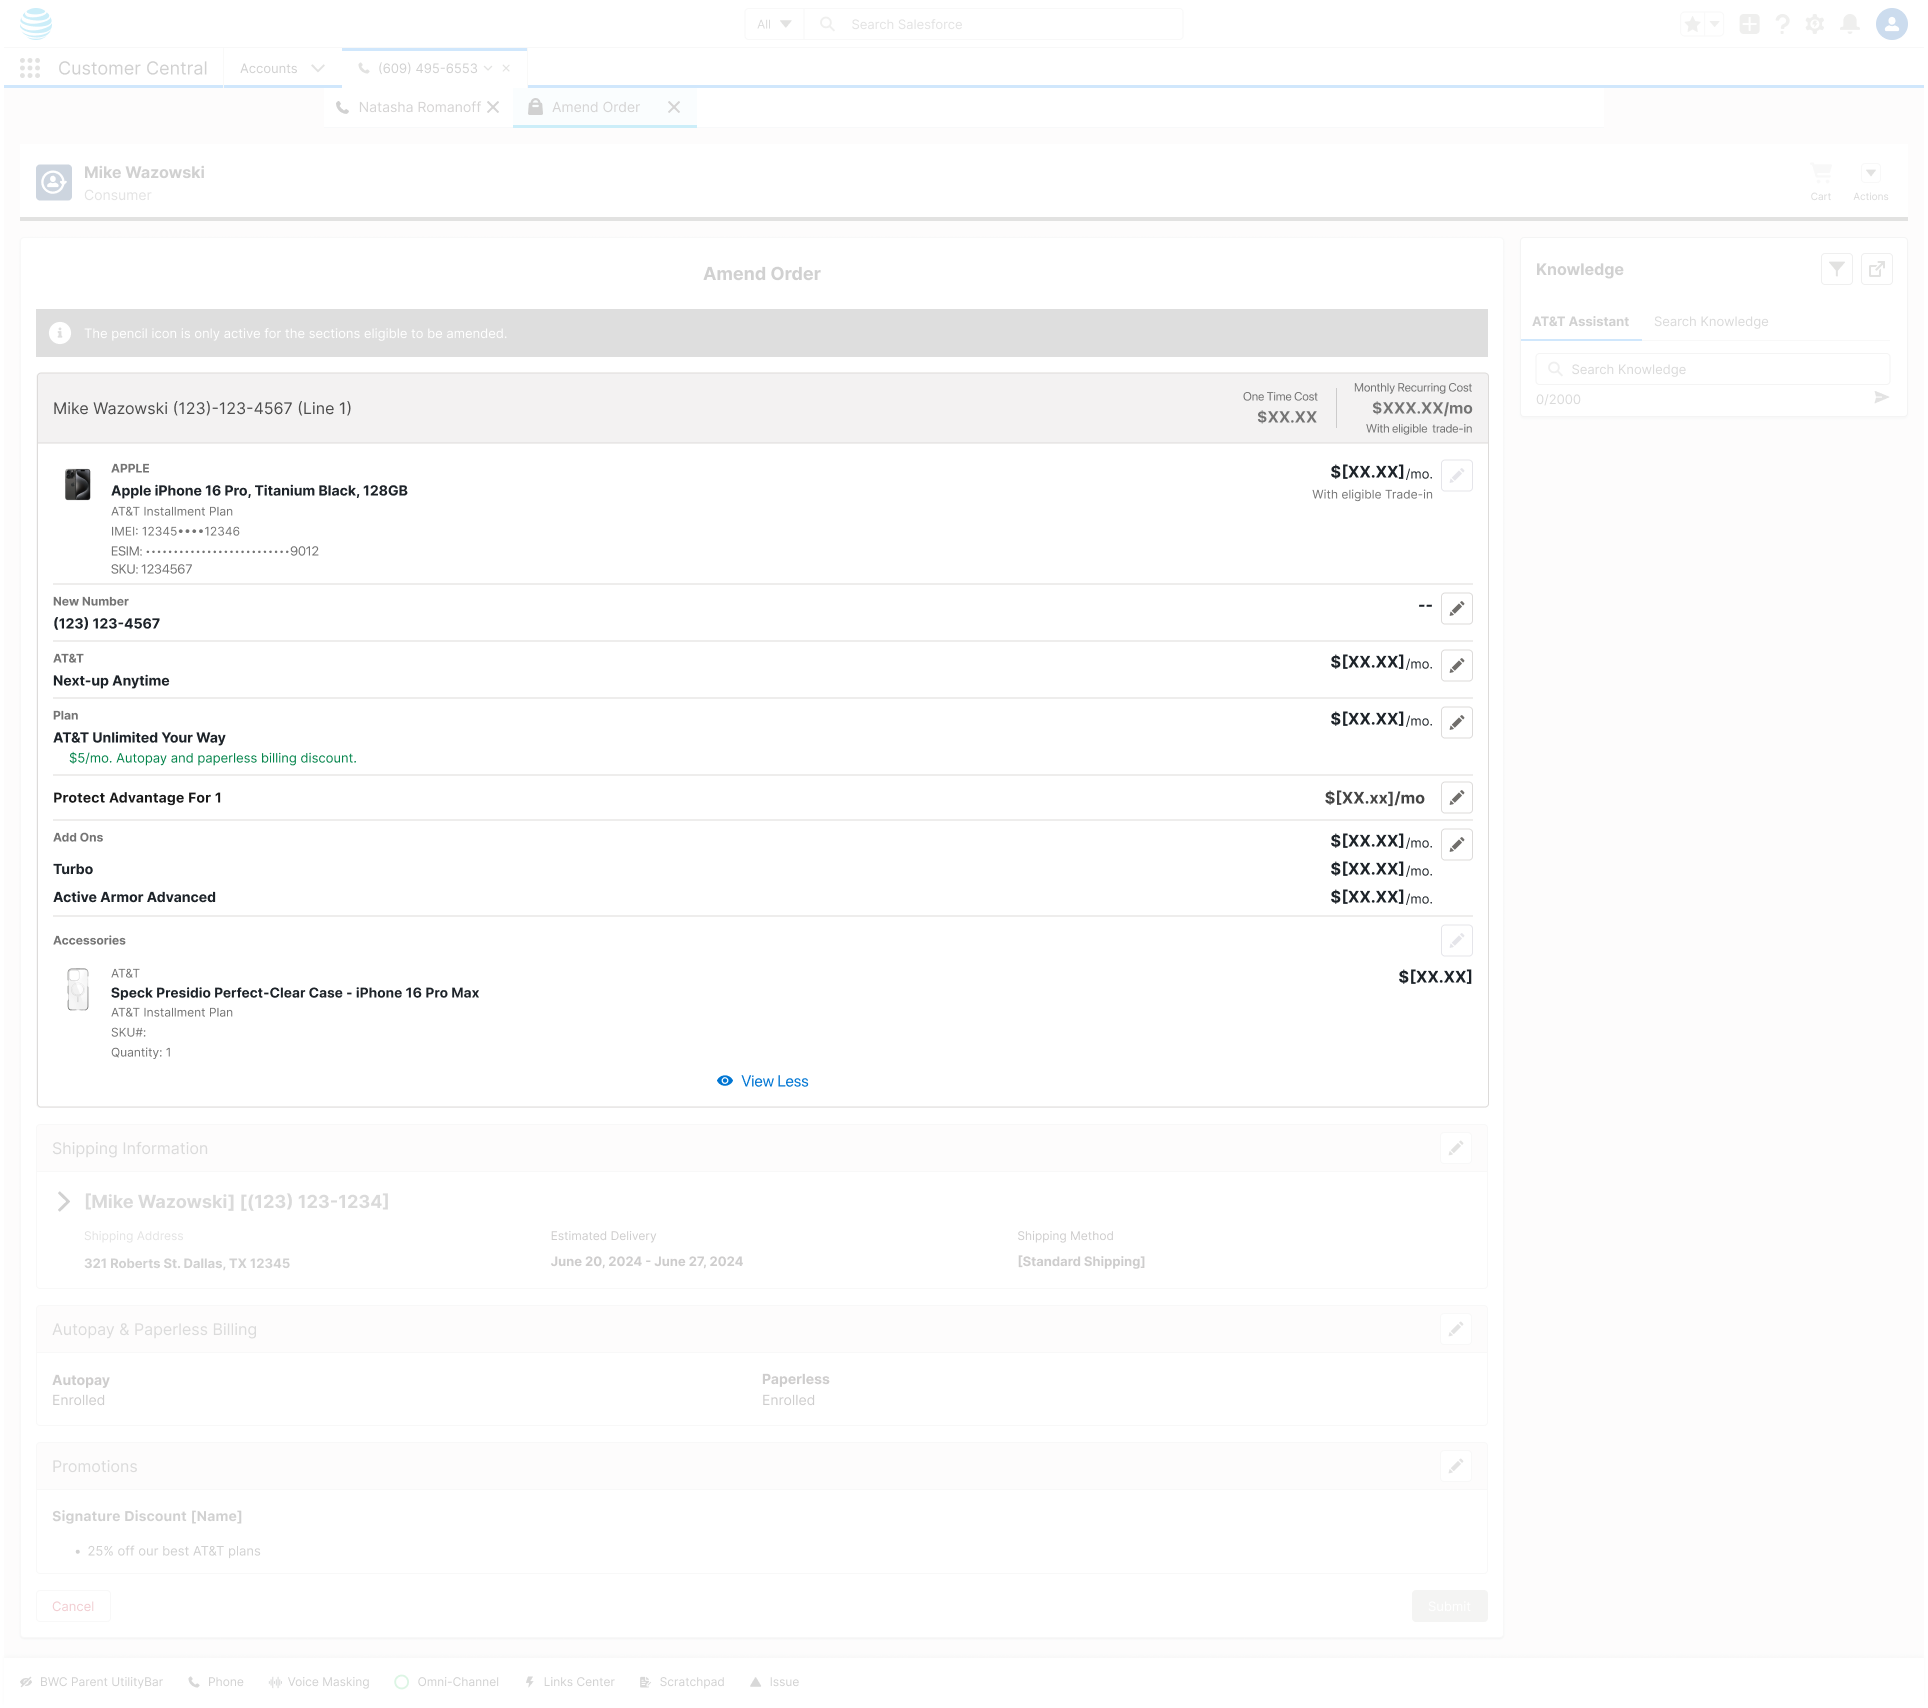Viewport: 1928px width, 1708px height.
Task: Open Phone in the utility bar
Action: point(216,1682)
